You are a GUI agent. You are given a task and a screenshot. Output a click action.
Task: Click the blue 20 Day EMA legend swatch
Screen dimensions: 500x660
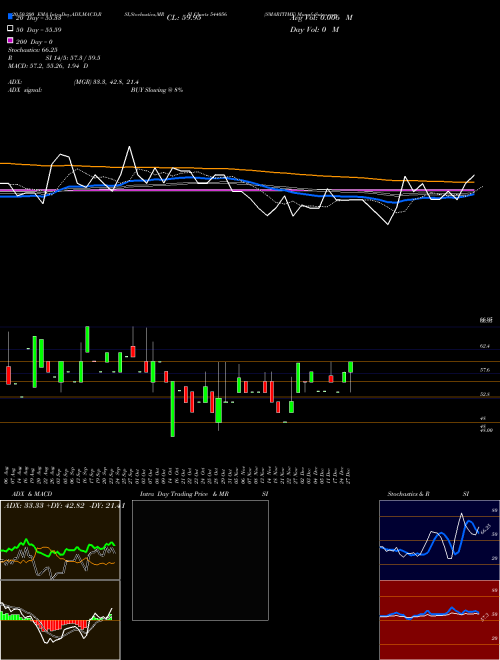[x=10, y=17]
